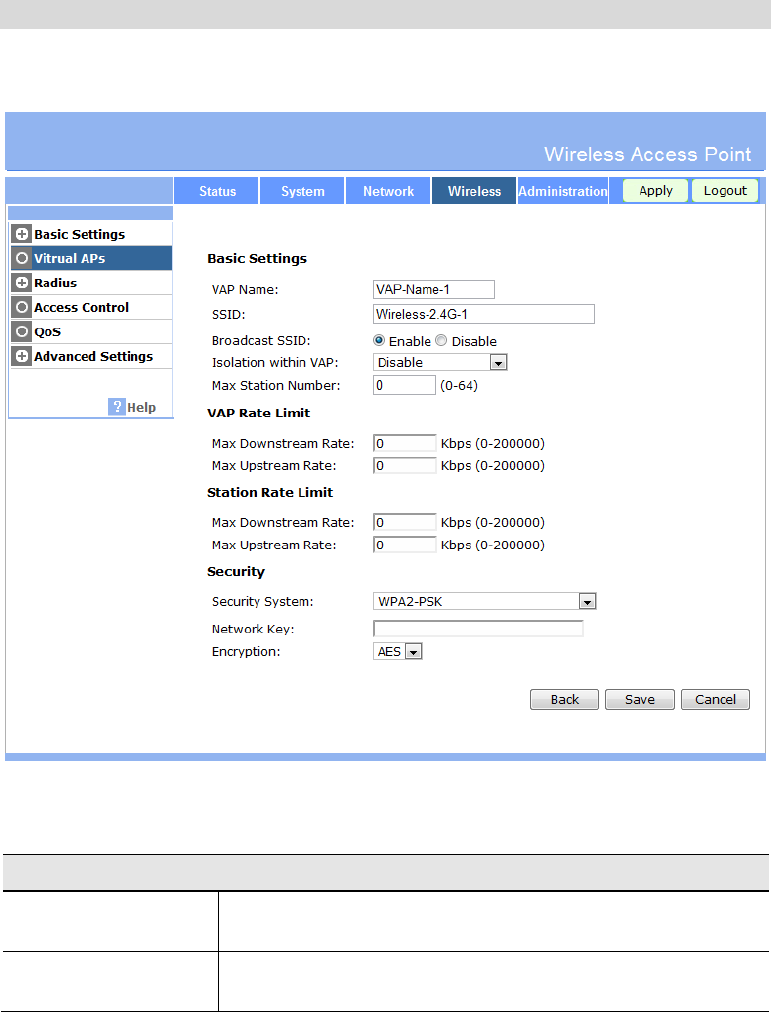Switch to the Administration tab
The width and height of the screenshot is (771, 1012).
(563, 191)
